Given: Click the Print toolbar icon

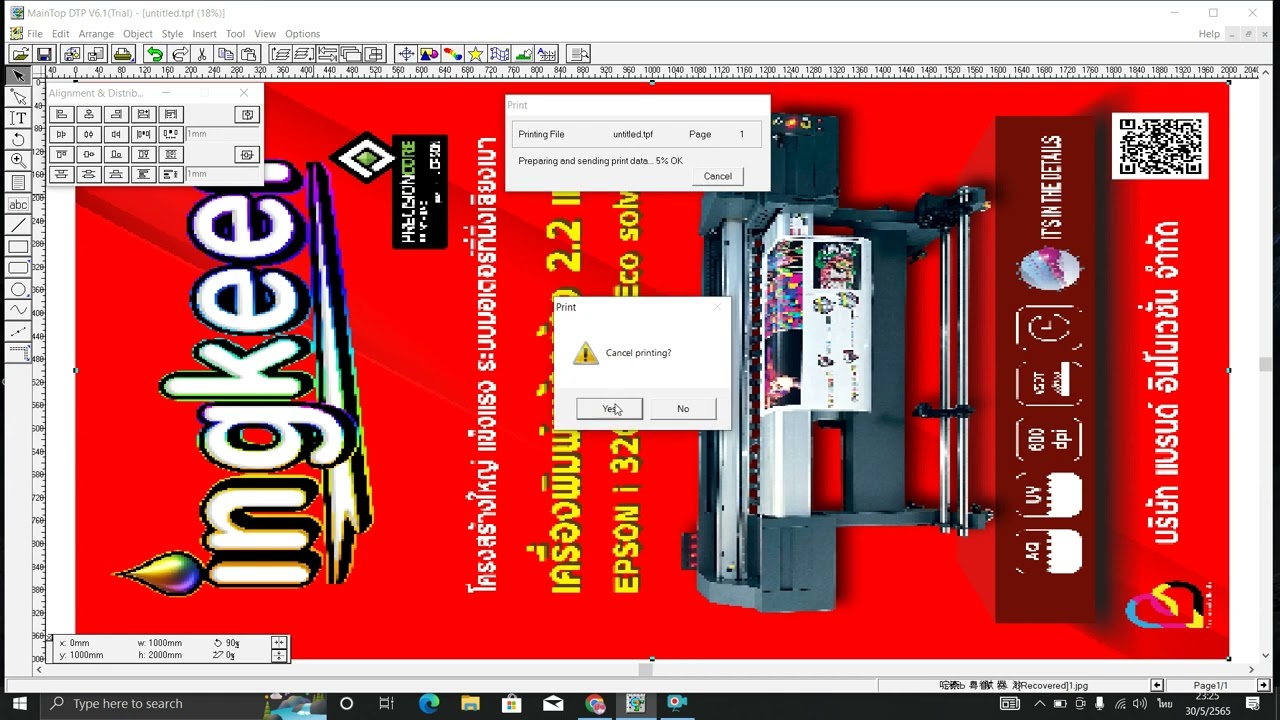Looking at the screenshot, I should [122, 54].
